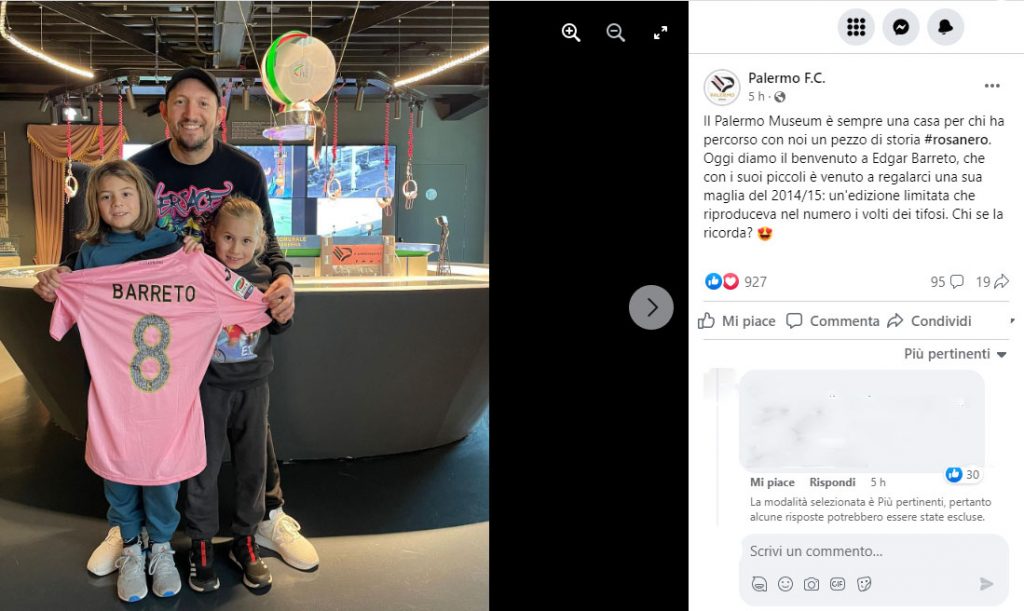Zoom in on the photo

571,33
